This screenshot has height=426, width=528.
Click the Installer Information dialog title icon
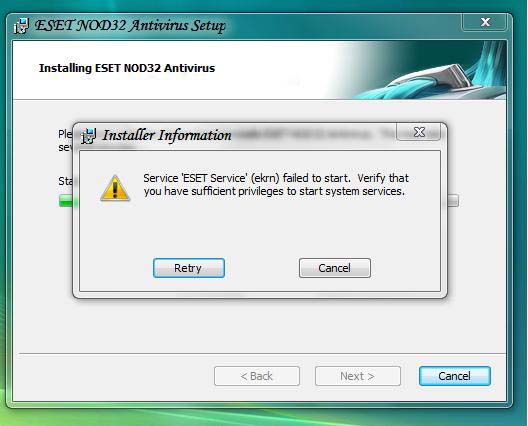(x=89, y=136)
